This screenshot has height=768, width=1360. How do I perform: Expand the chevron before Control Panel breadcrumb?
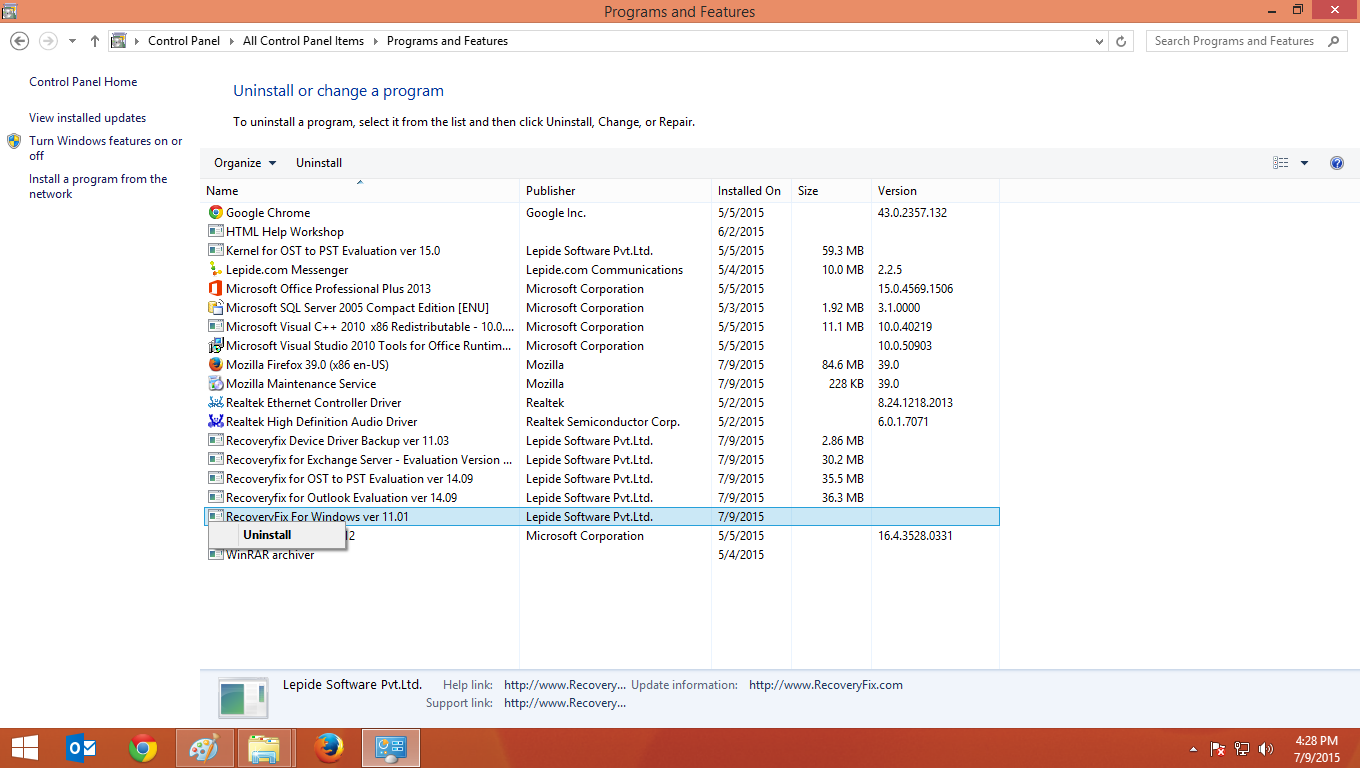[138, 41]
